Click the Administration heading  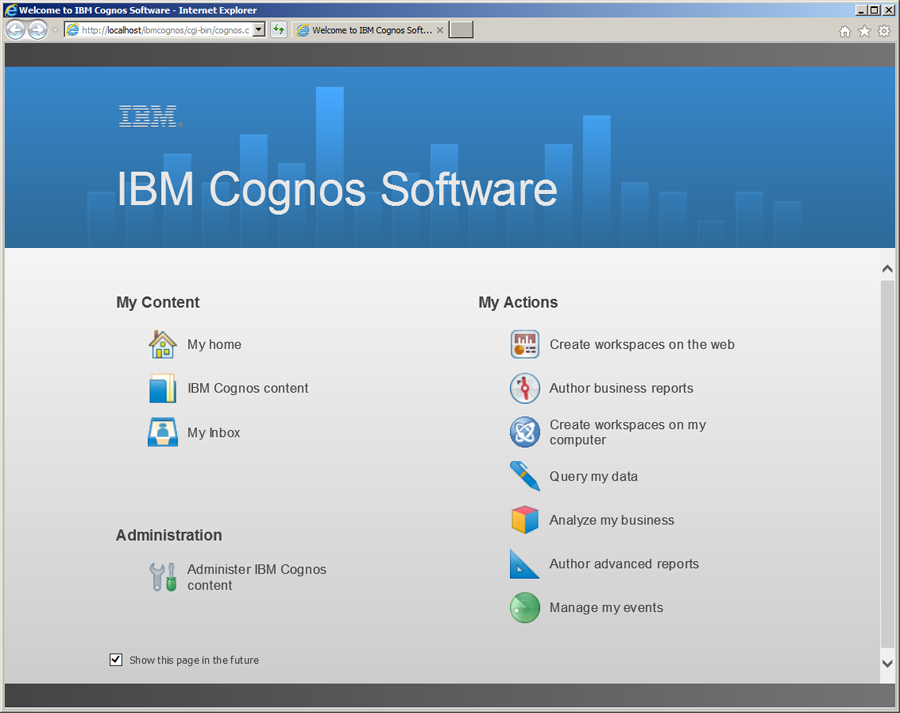click(x=169, y=535)
